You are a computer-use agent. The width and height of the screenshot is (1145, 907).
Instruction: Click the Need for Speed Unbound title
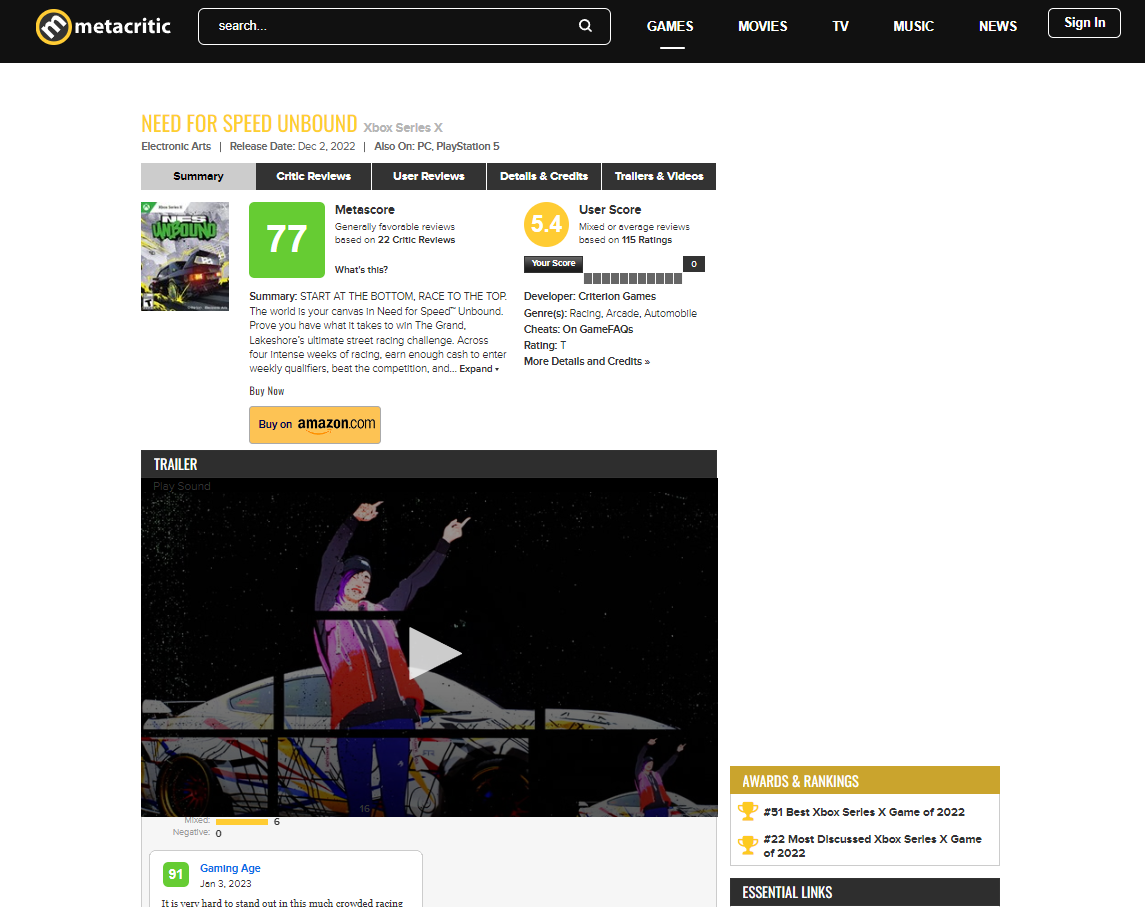(x=249, y=123)
